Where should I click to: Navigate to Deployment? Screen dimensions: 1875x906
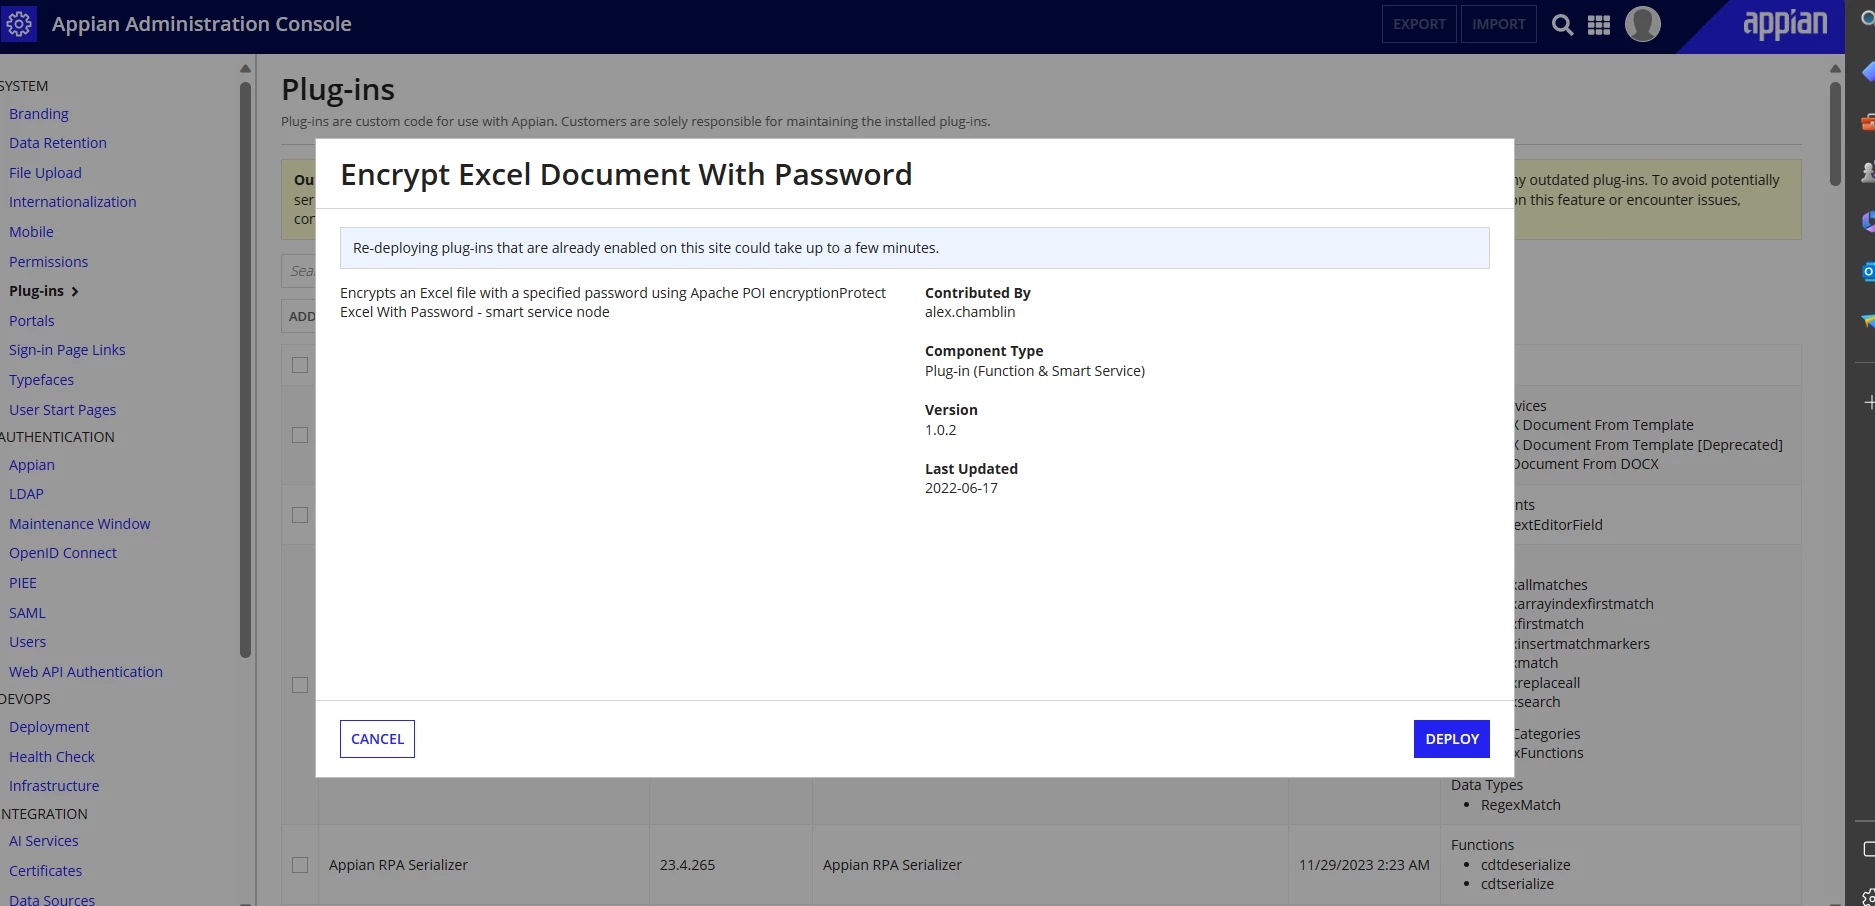pos(49,727)
